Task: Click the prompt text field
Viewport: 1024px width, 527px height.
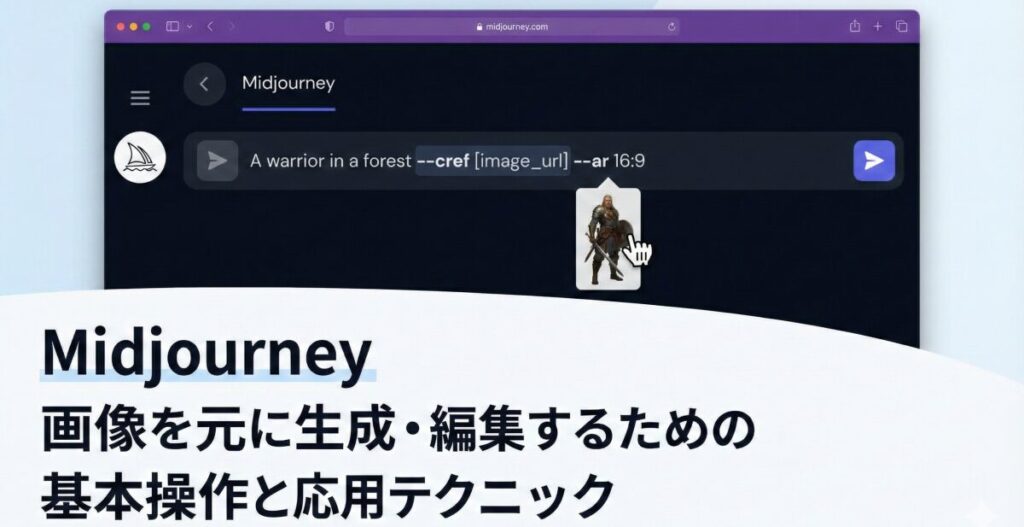Action: click(543, 161)
